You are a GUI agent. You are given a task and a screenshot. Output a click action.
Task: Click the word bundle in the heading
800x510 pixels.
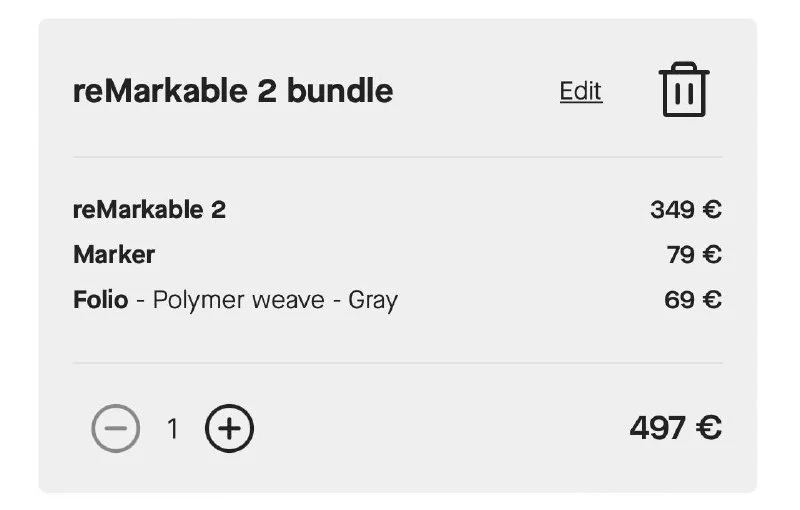click(x=340, y=91)
